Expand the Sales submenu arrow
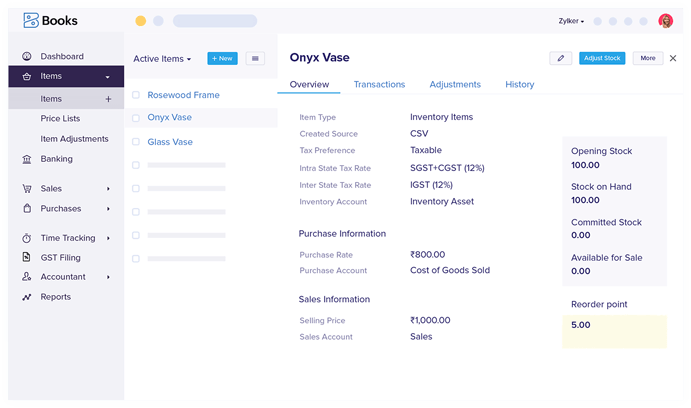Image resolution: width=691 pixels, height=408 pixels. click(108, 189)
